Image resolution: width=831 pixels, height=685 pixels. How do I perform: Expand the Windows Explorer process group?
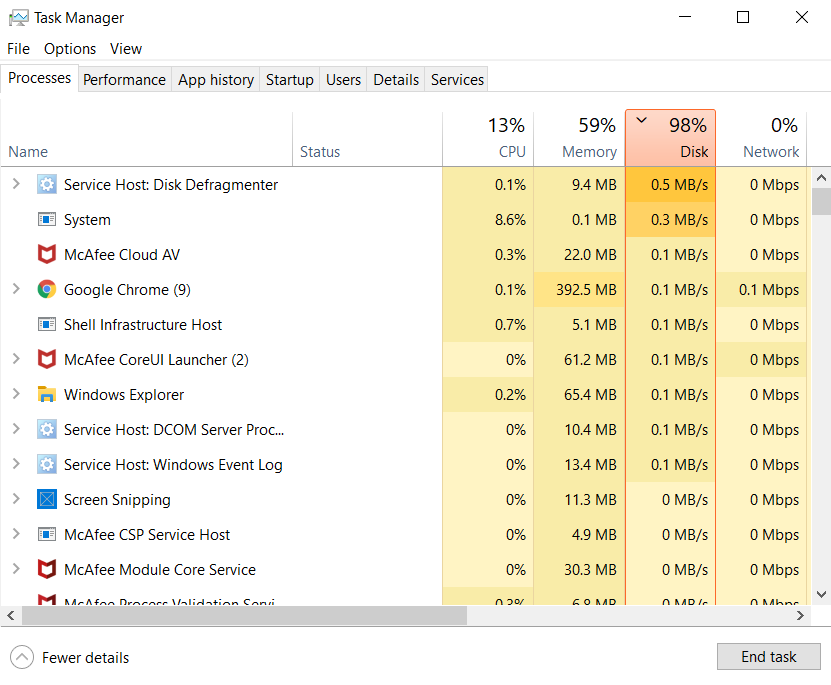click(16, 394)
